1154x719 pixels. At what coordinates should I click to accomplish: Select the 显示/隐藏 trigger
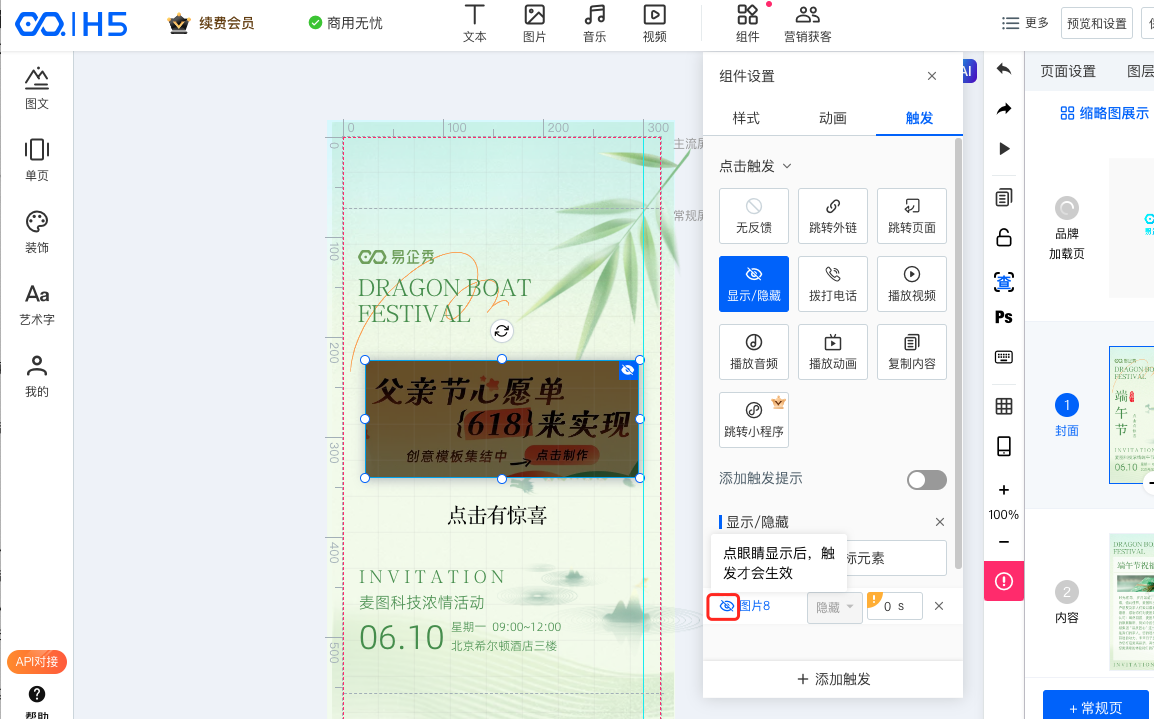click(x=754, y=284)
